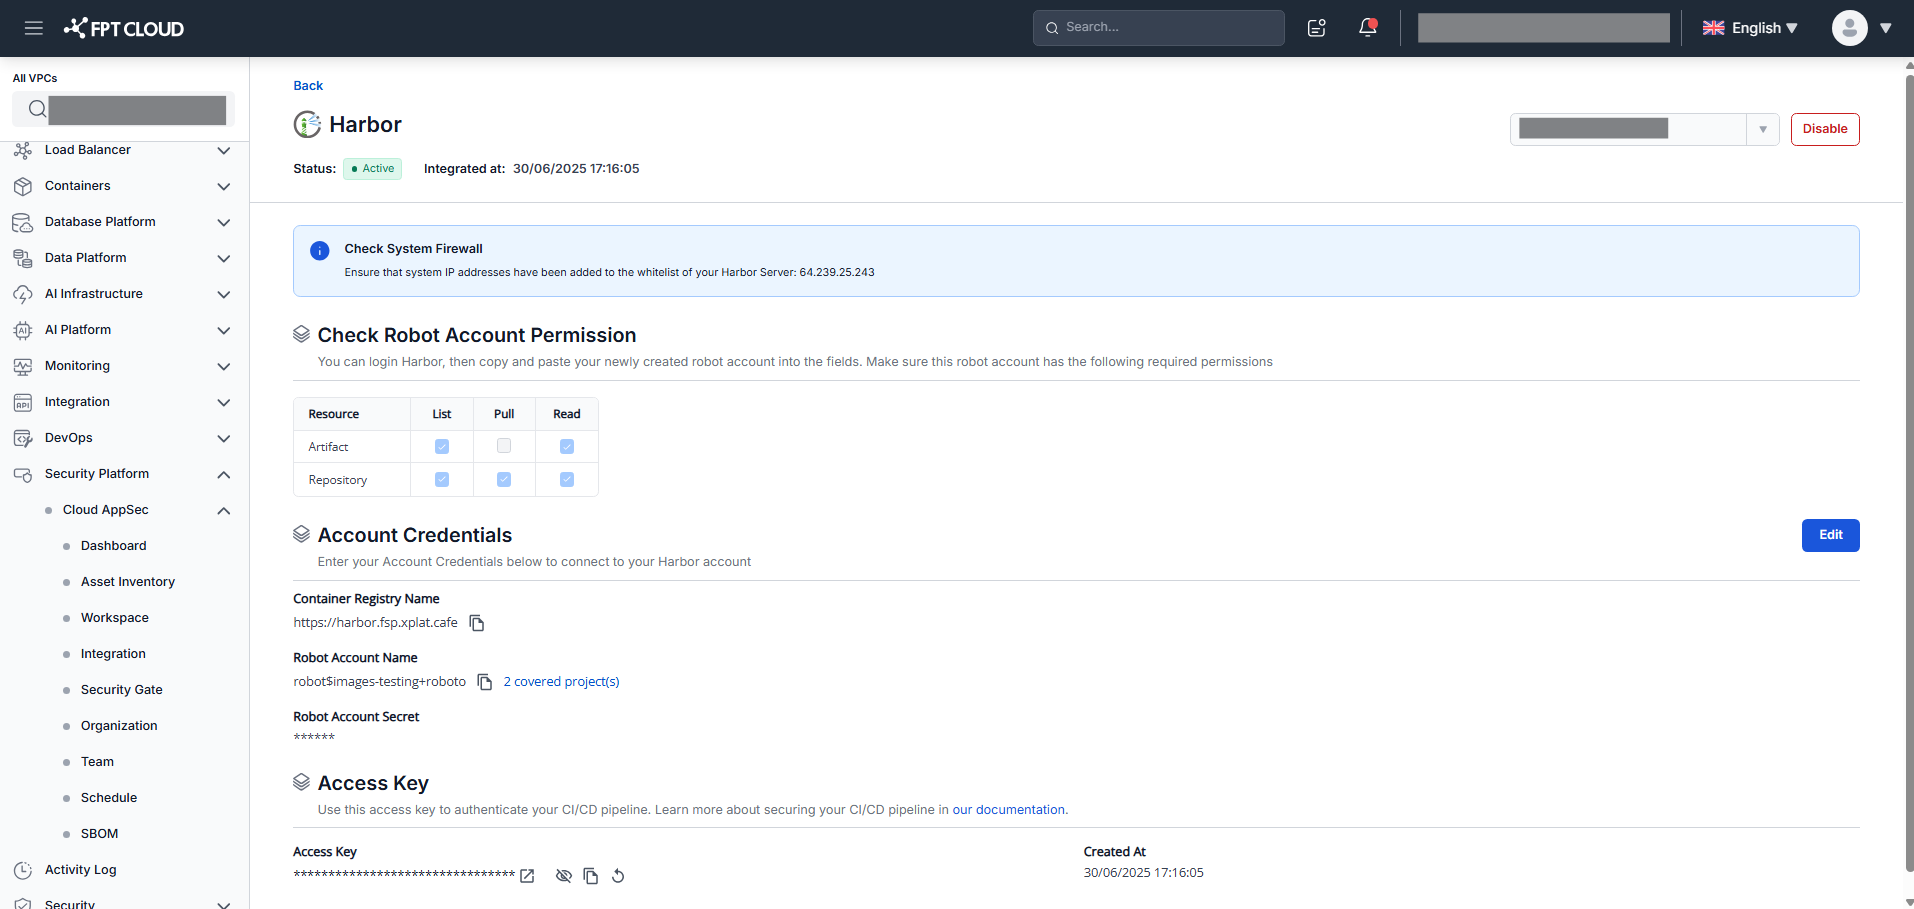Open the SBOM menu item
Screen dimensions: 1914x909
coord(99,834)
